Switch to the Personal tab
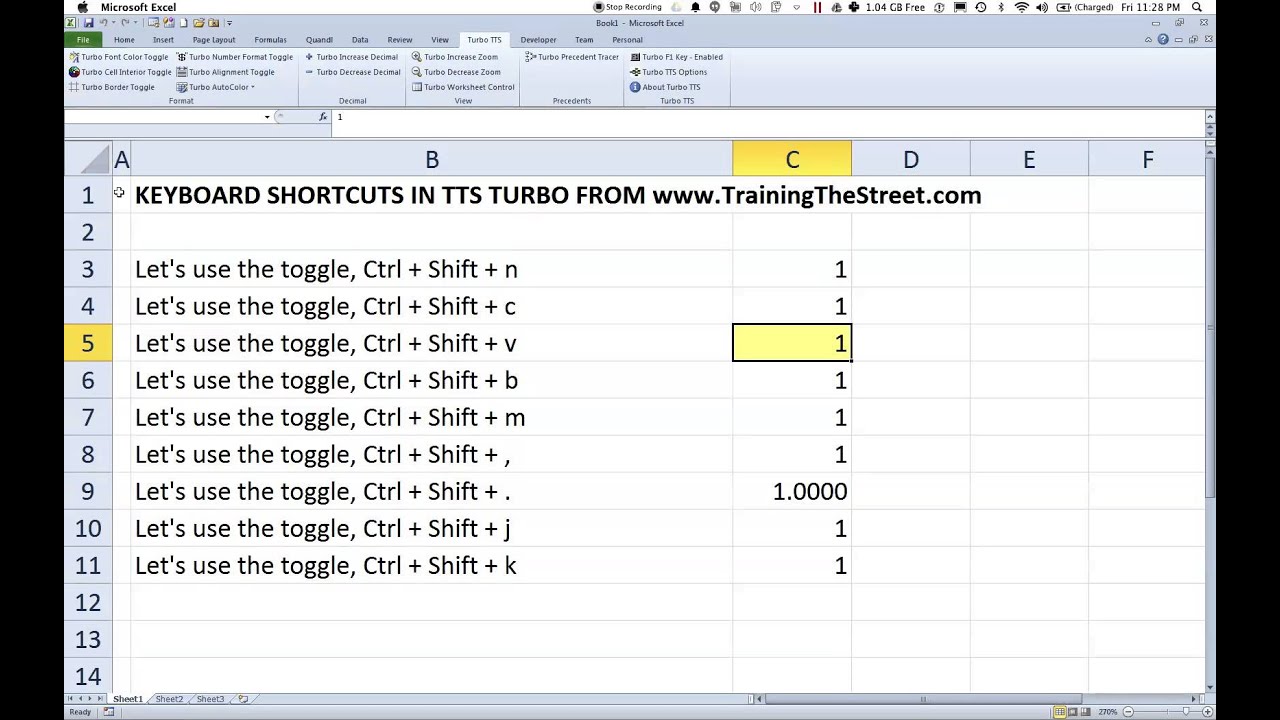The width and height of the screenshot is (1280, 720). (627, 40)
